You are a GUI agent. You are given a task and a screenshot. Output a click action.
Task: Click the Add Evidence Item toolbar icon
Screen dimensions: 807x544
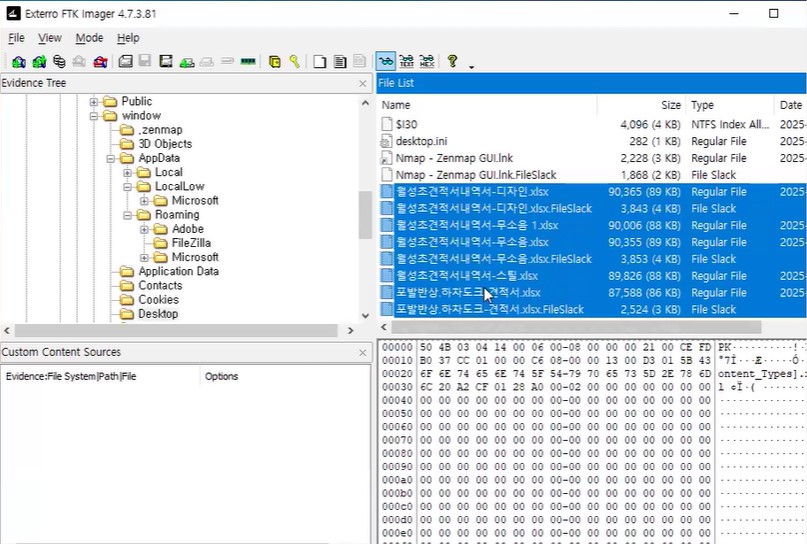pyautogui.click(x=19, y=62)
